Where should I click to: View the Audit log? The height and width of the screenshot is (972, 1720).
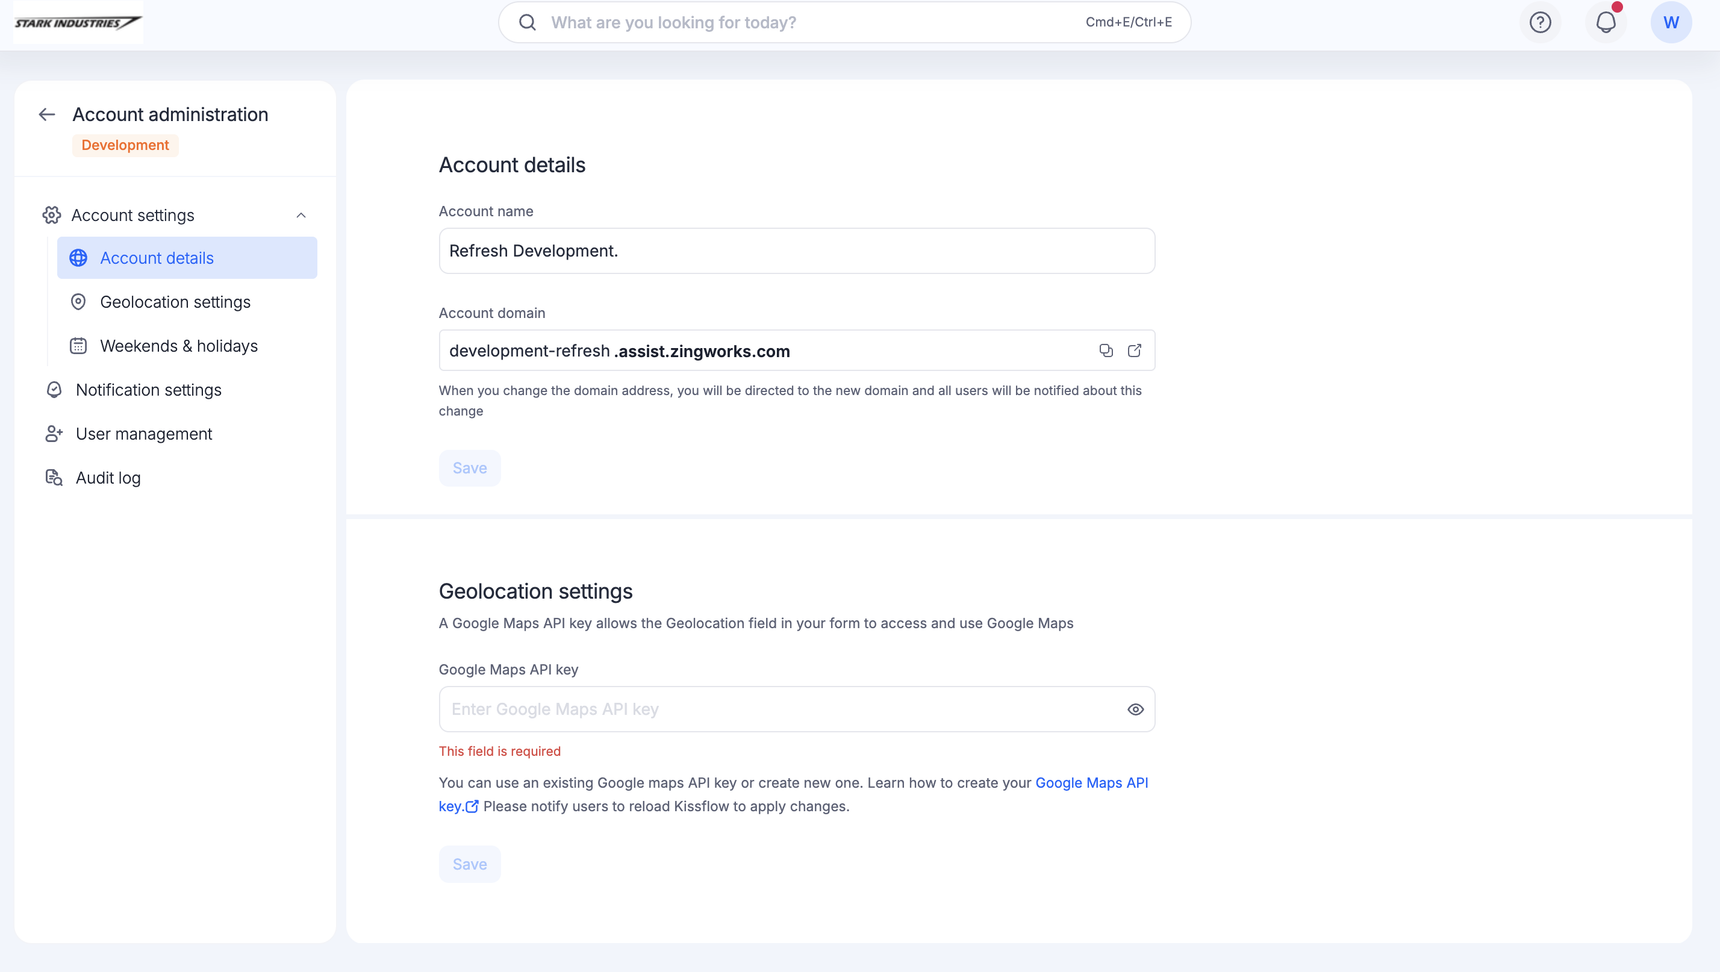tap(108, 478)
